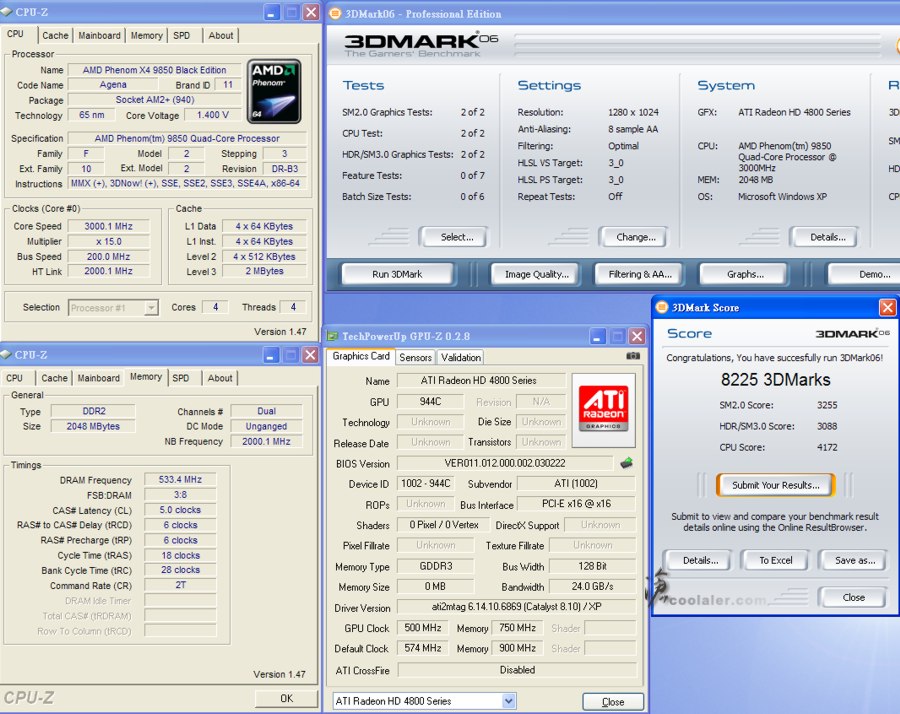
Task: Click the GPU-Z BIOS save chip icon
Action: click(626, 463)
